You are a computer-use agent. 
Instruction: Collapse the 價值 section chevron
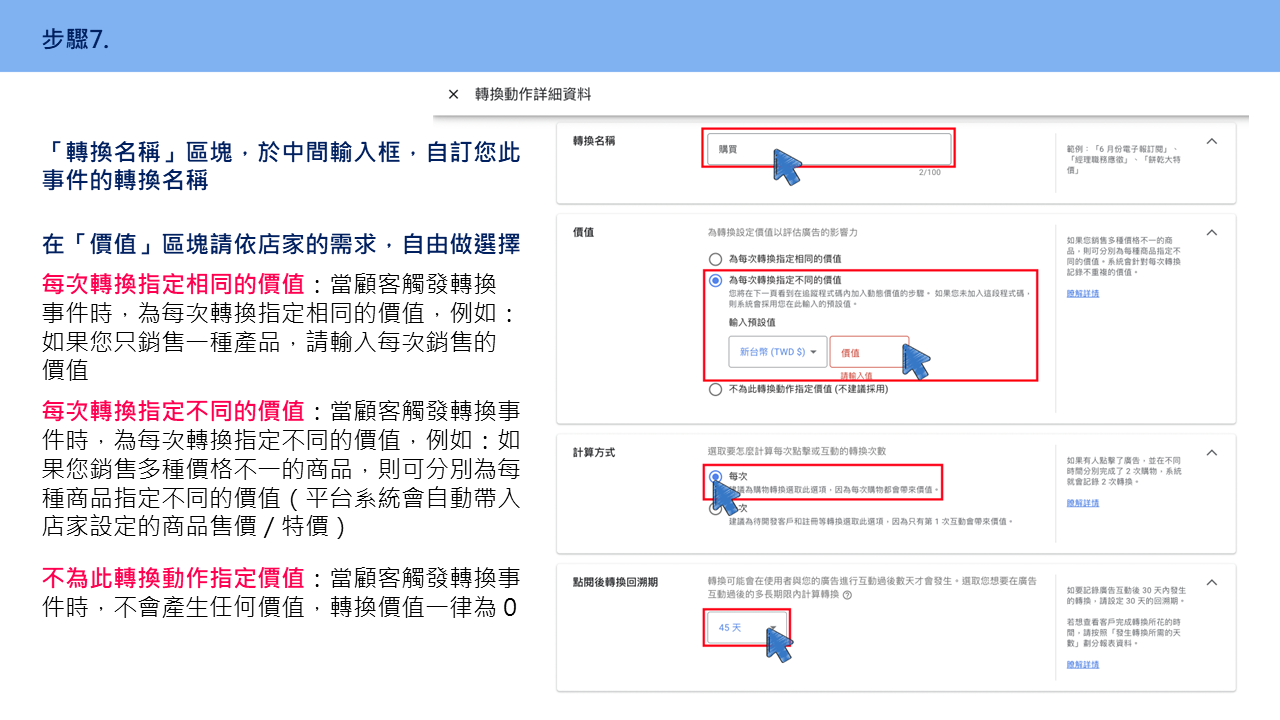[1212, 232]
